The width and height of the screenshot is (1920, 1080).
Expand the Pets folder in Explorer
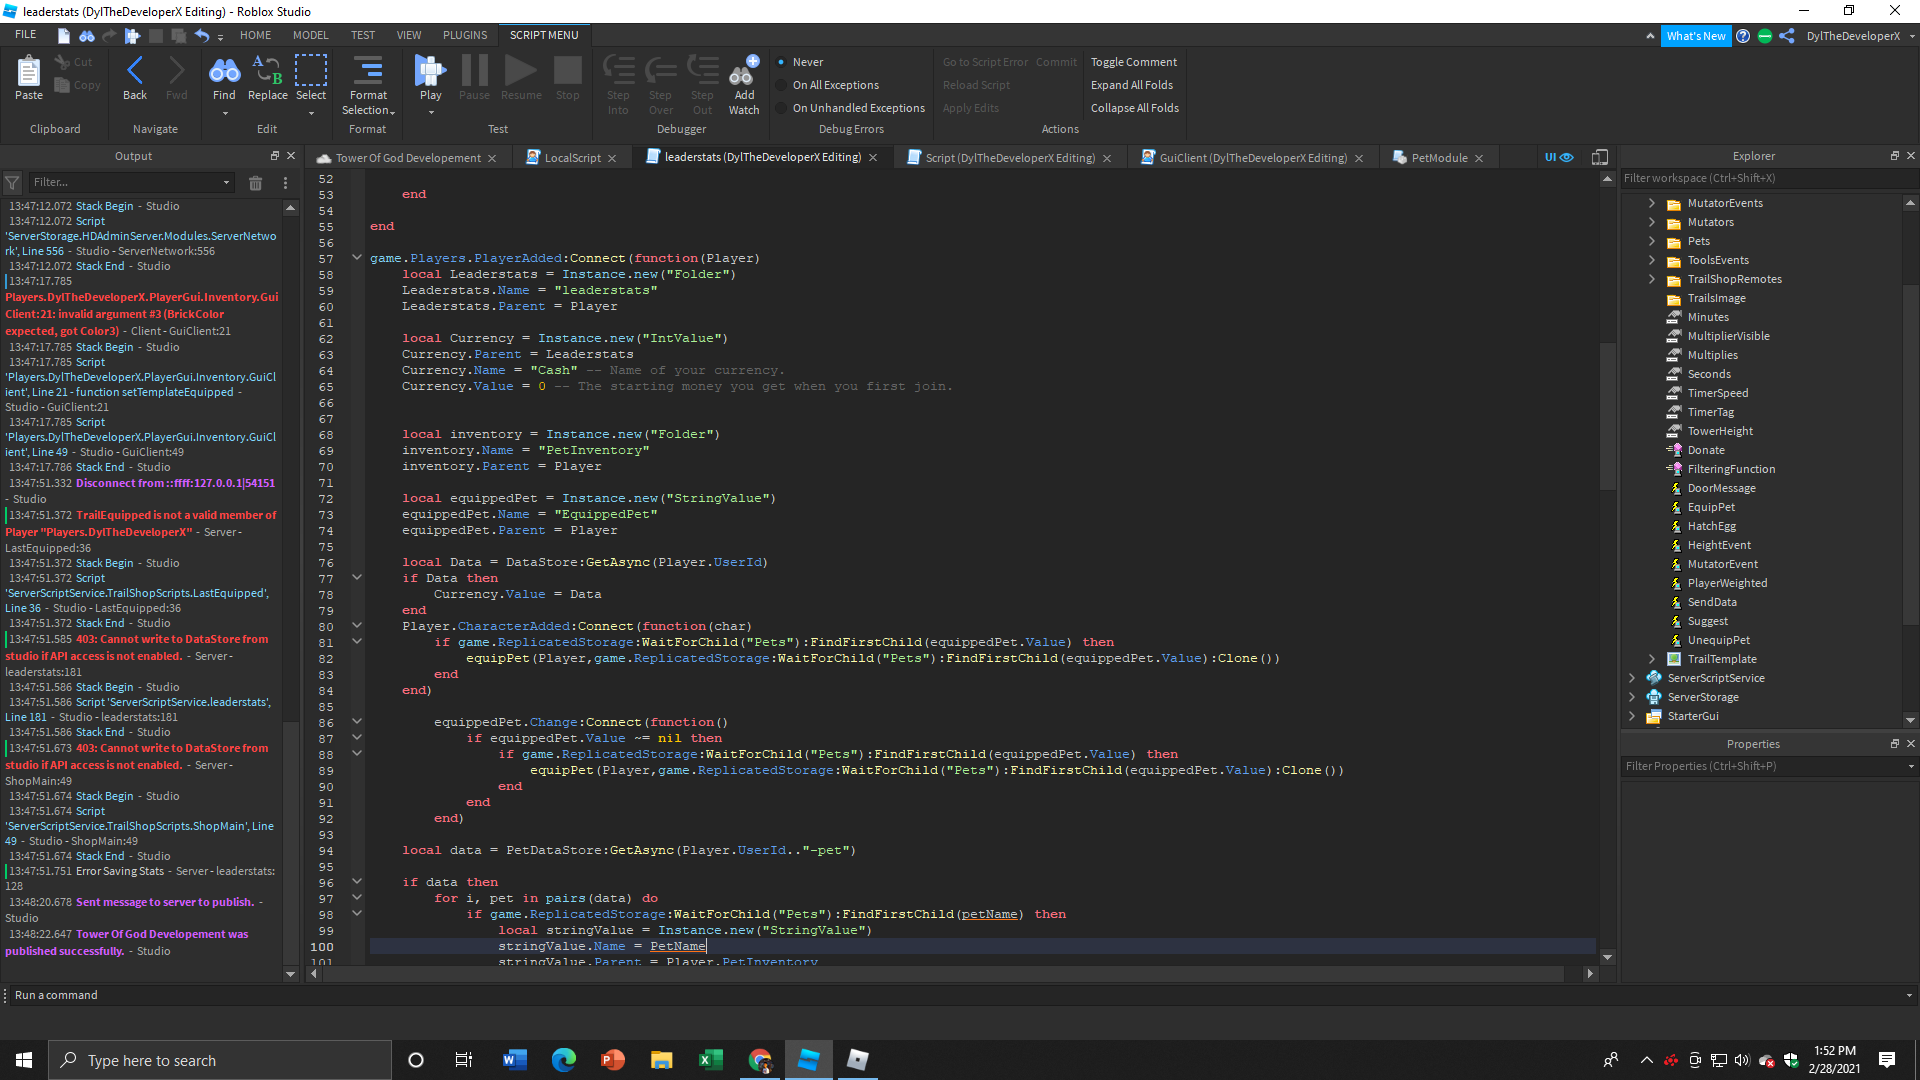coord(1652,241)
